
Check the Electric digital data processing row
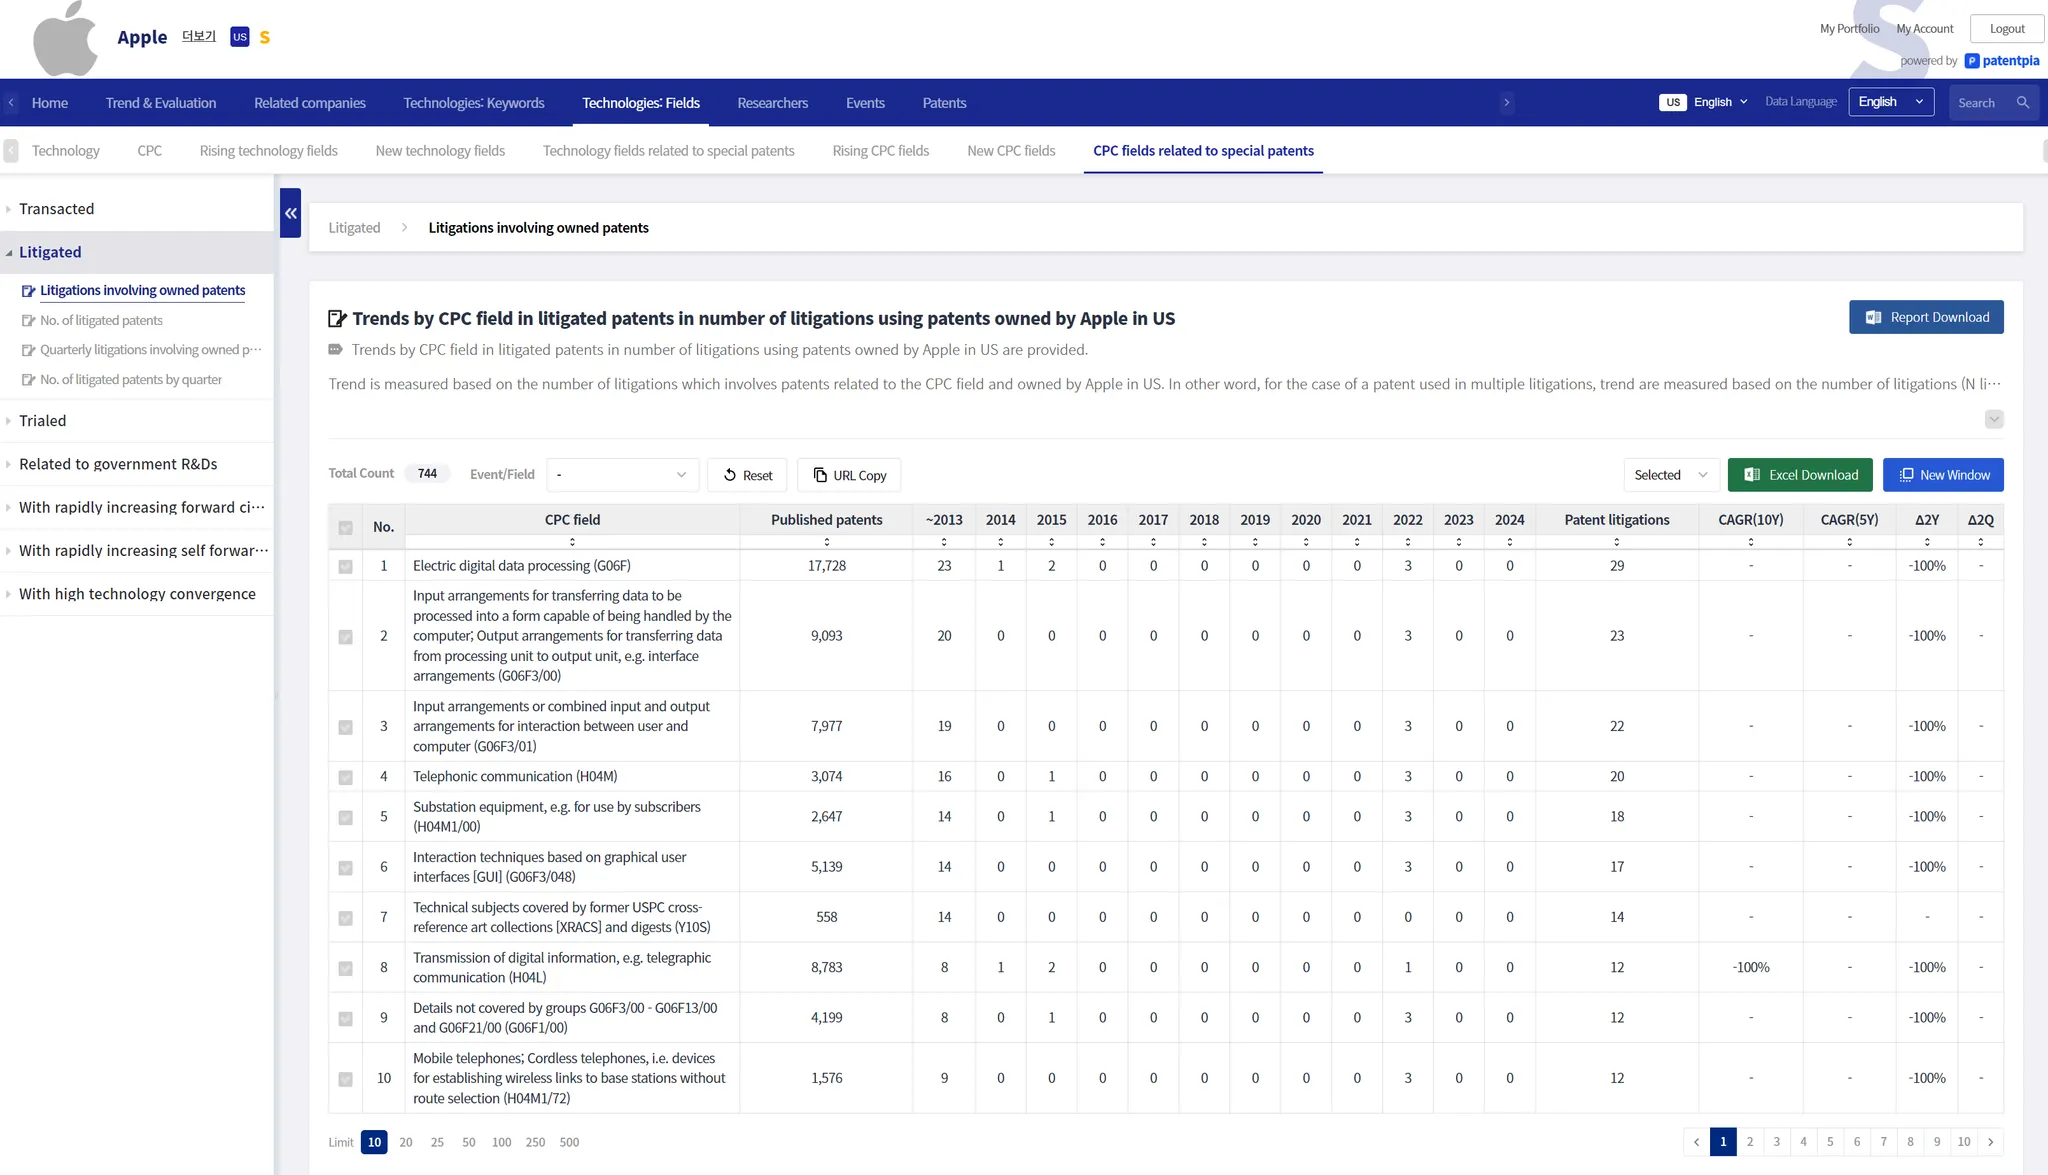point(345,567)
